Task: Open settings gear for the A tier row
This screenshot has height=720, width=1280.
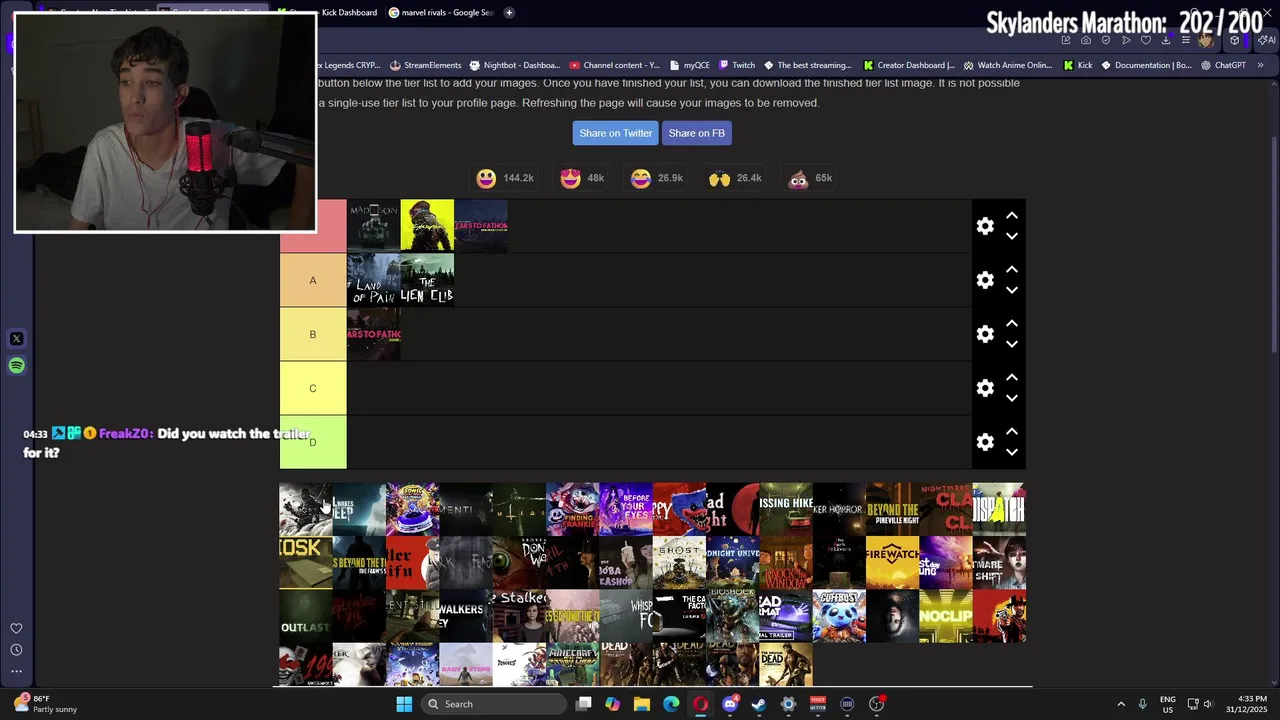Action: coord(985,280)
